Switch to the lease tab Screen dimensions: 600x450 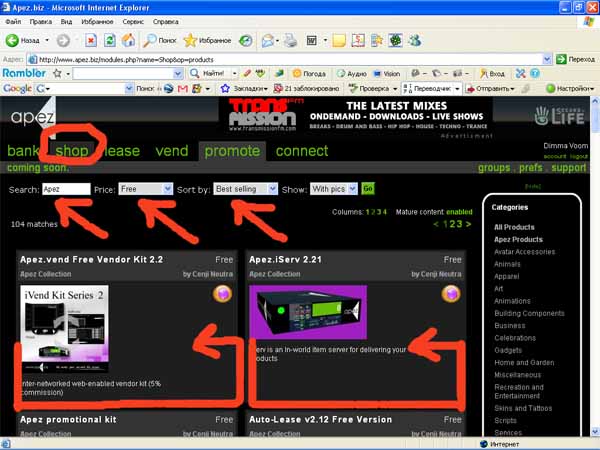[122, 151]
